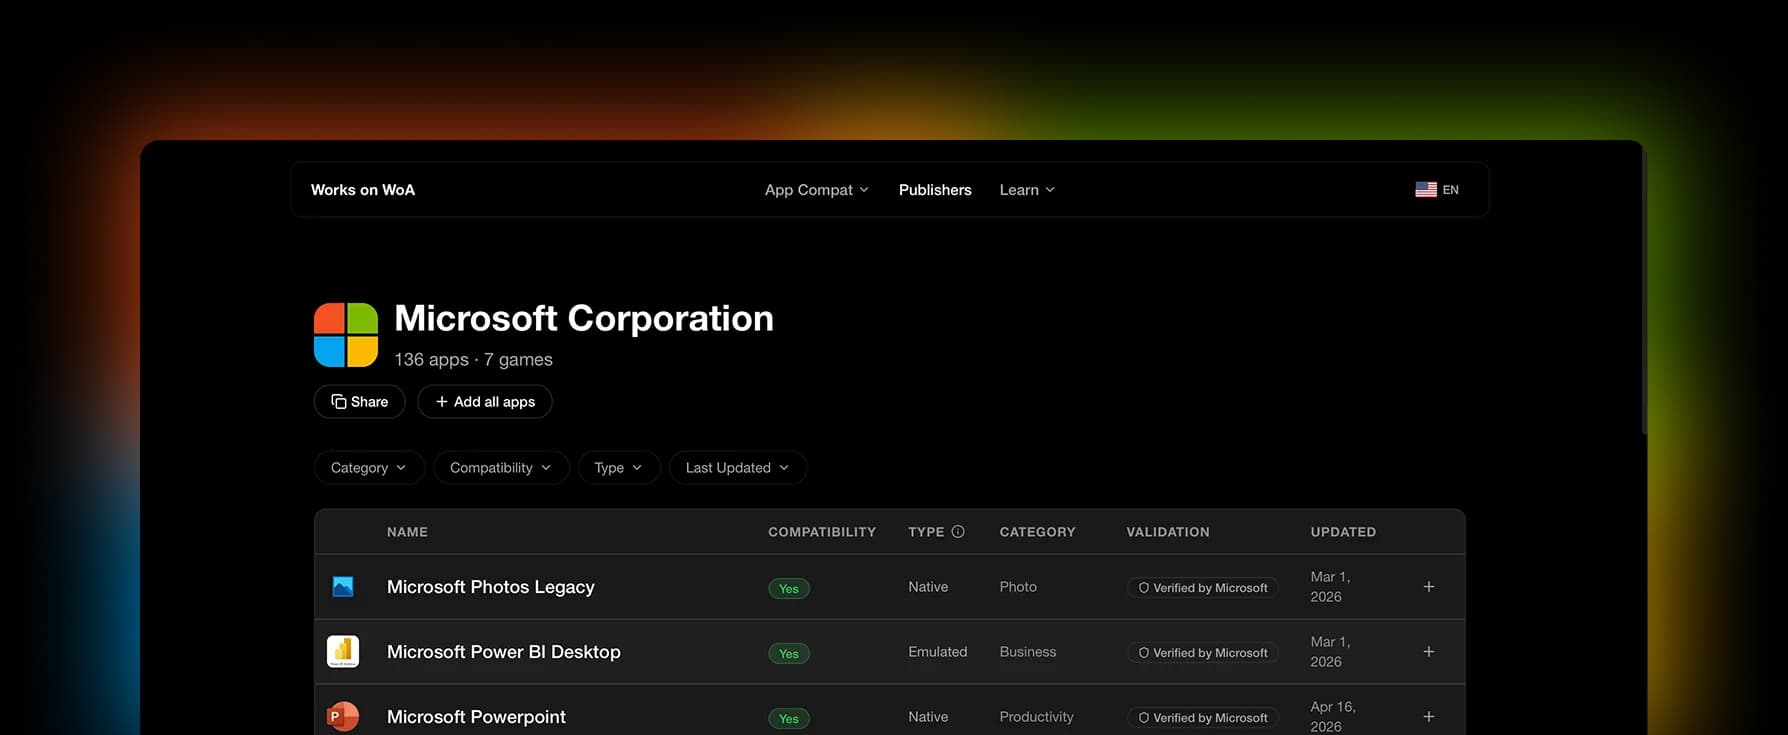Expand the App Compat menu
Screen dimensions: 1788x735
817,190
